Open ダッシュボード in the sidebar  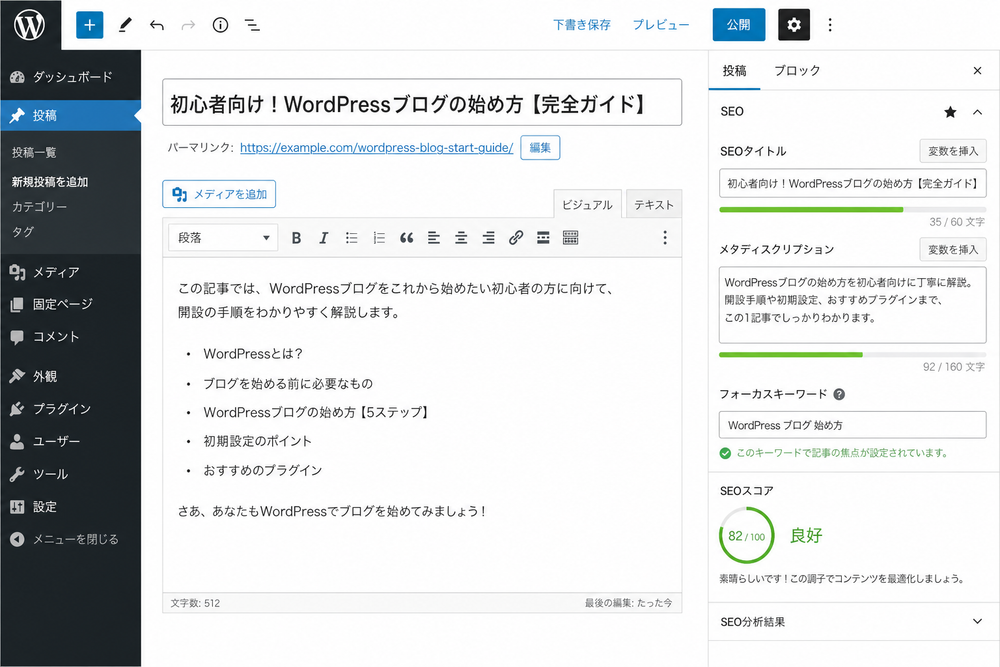(x=70, y=77)
